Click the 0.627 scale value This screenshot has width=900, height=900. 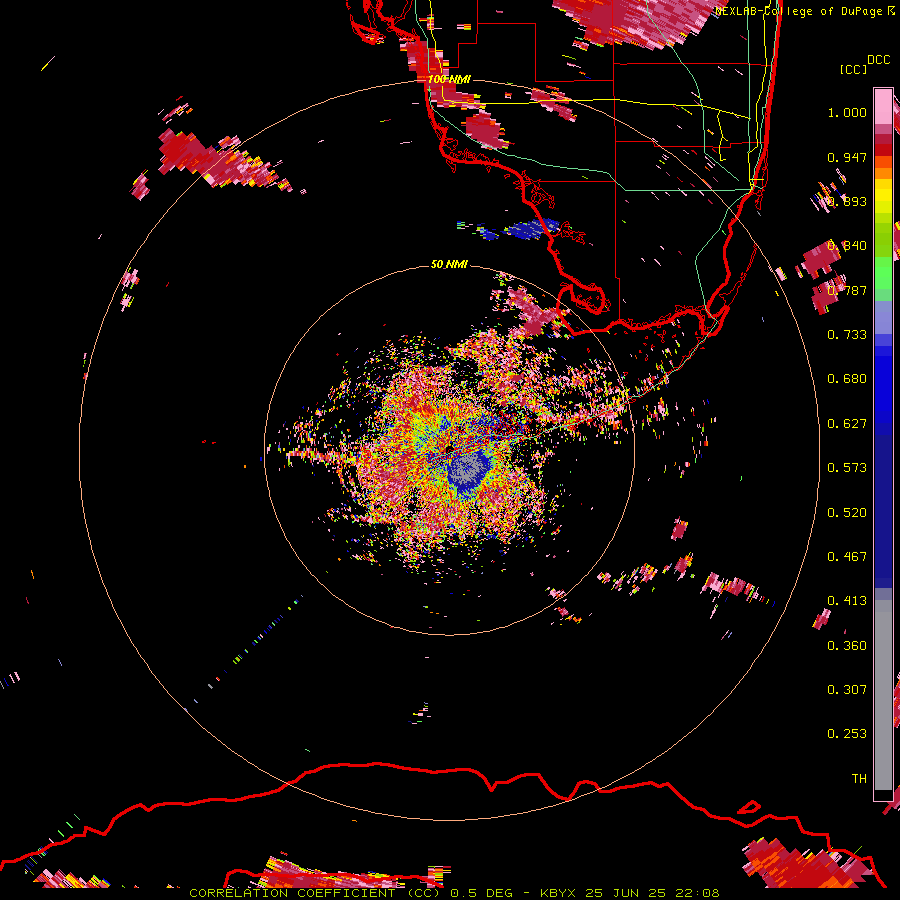(x=847, y=424)
